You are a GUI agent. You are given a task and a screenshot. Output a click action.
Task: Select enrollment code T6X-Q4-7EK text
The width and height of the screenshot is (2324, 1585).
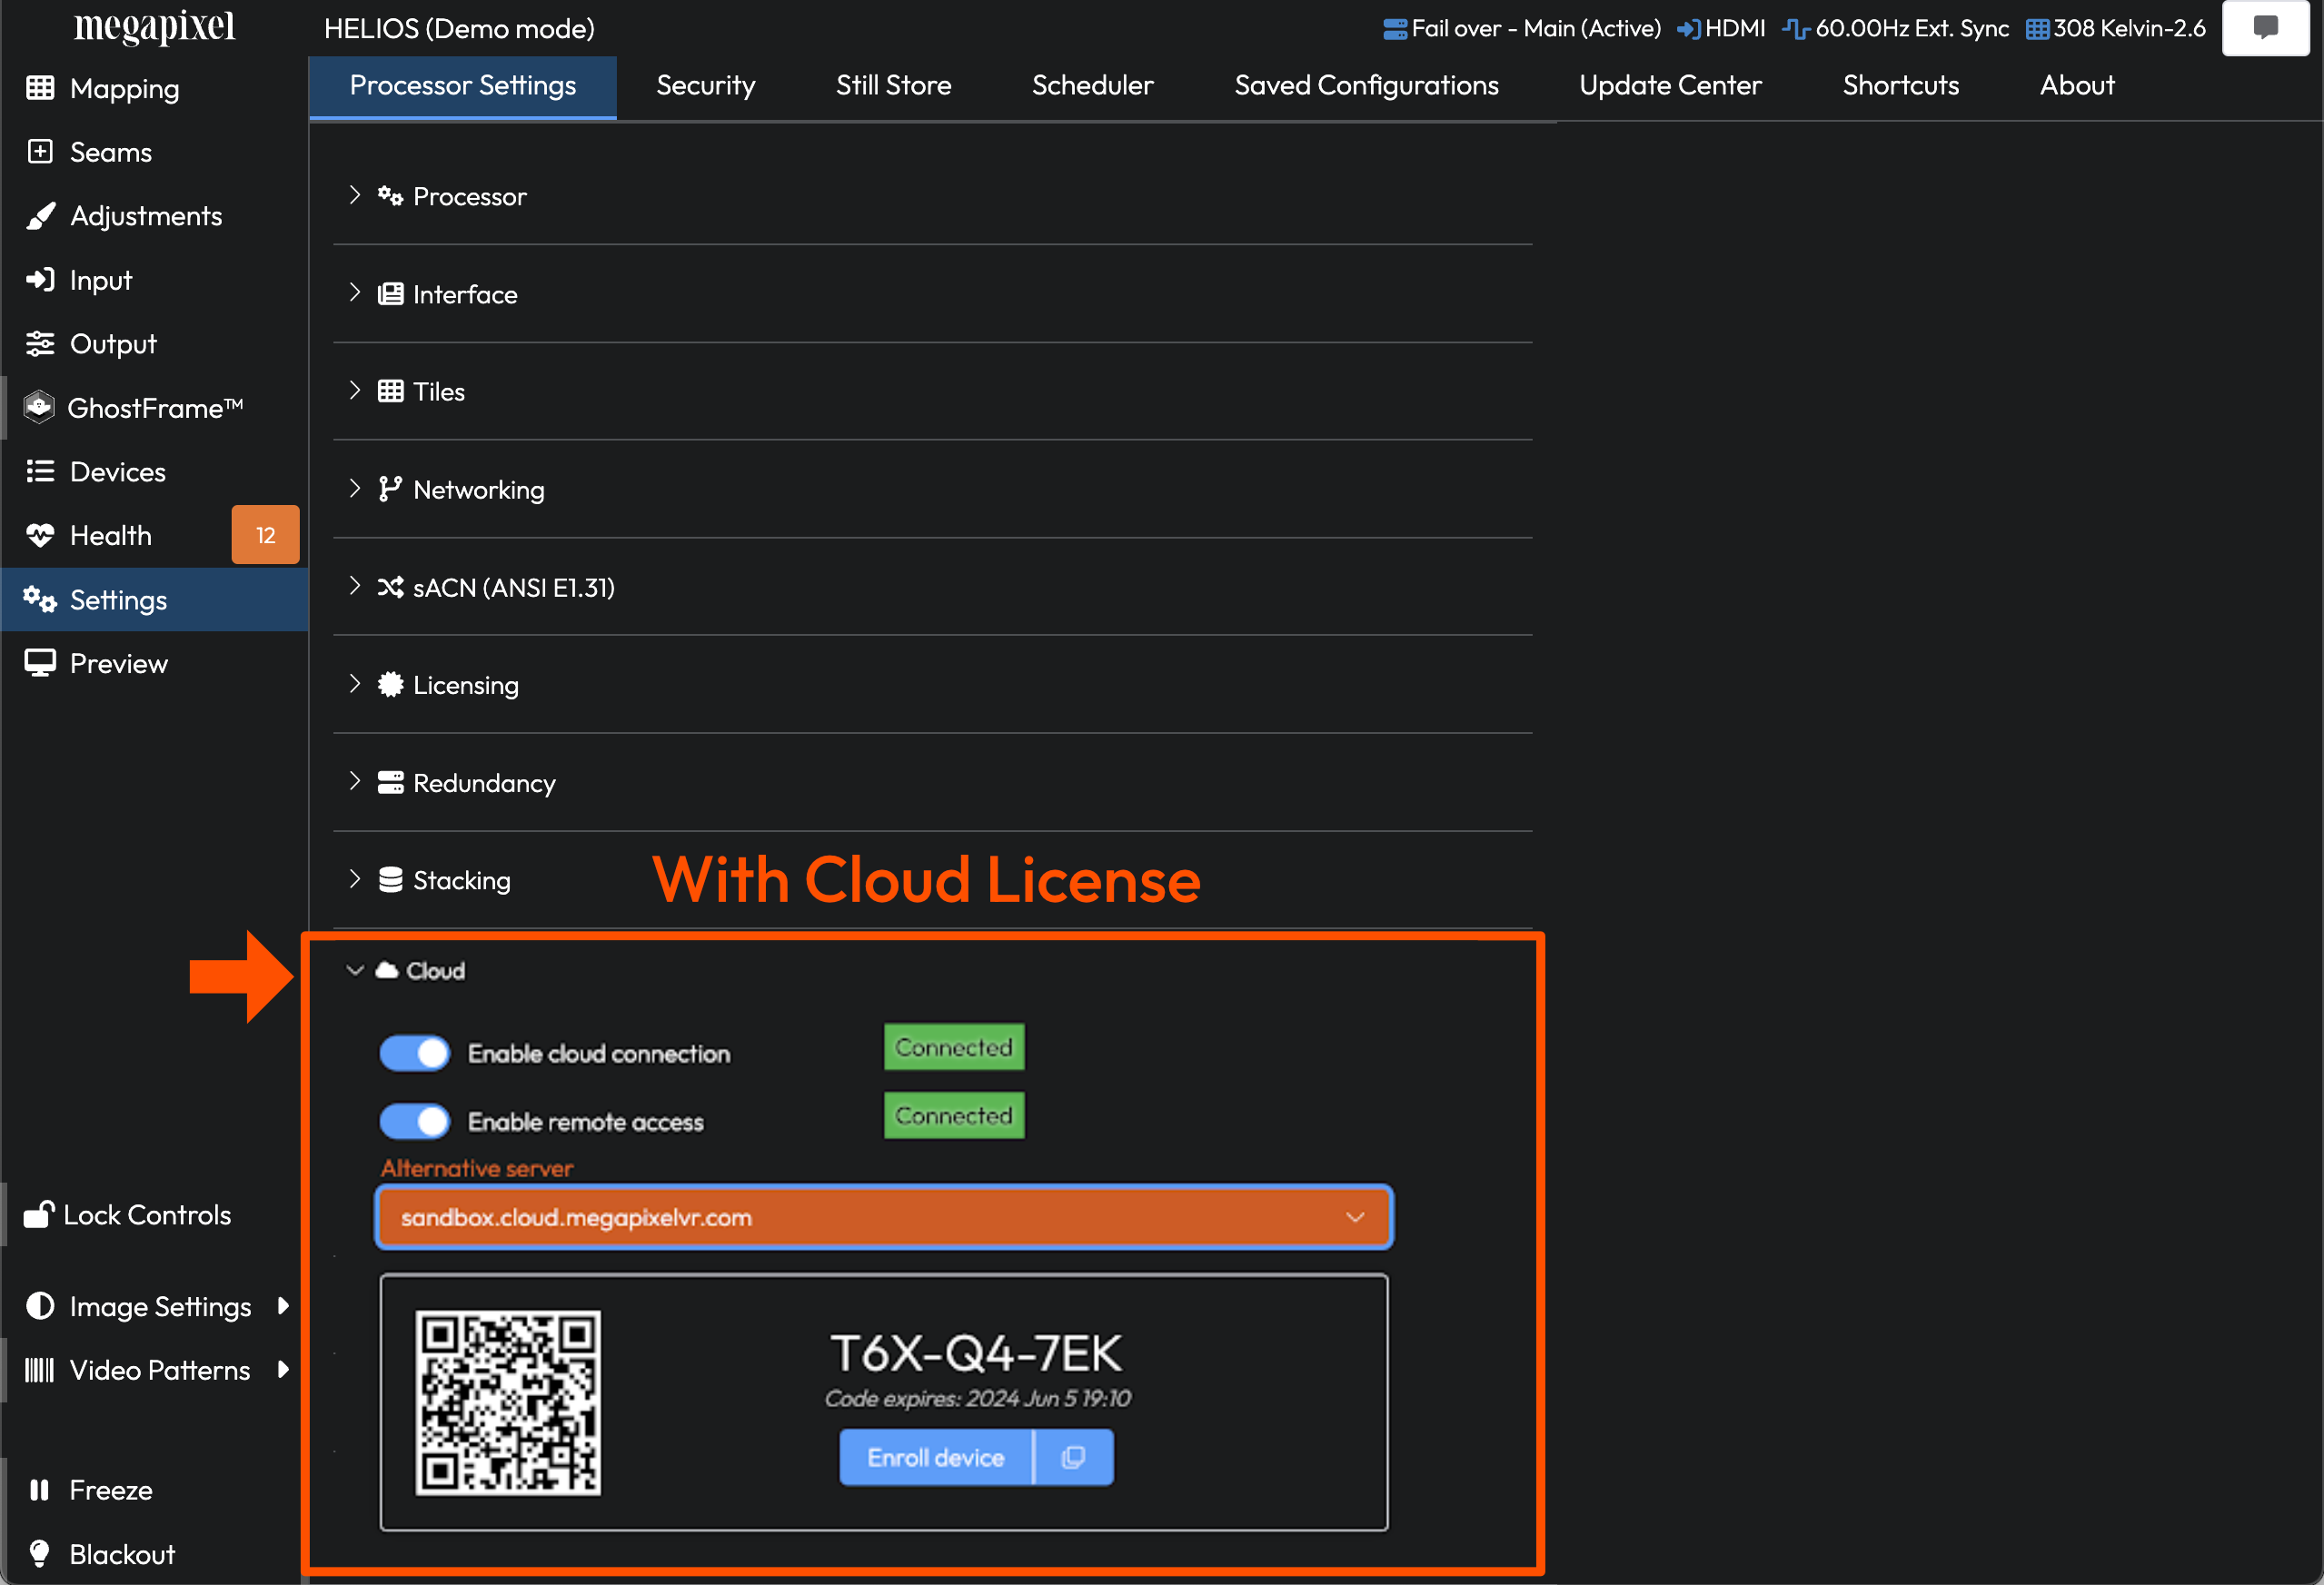click(977, 1354)
